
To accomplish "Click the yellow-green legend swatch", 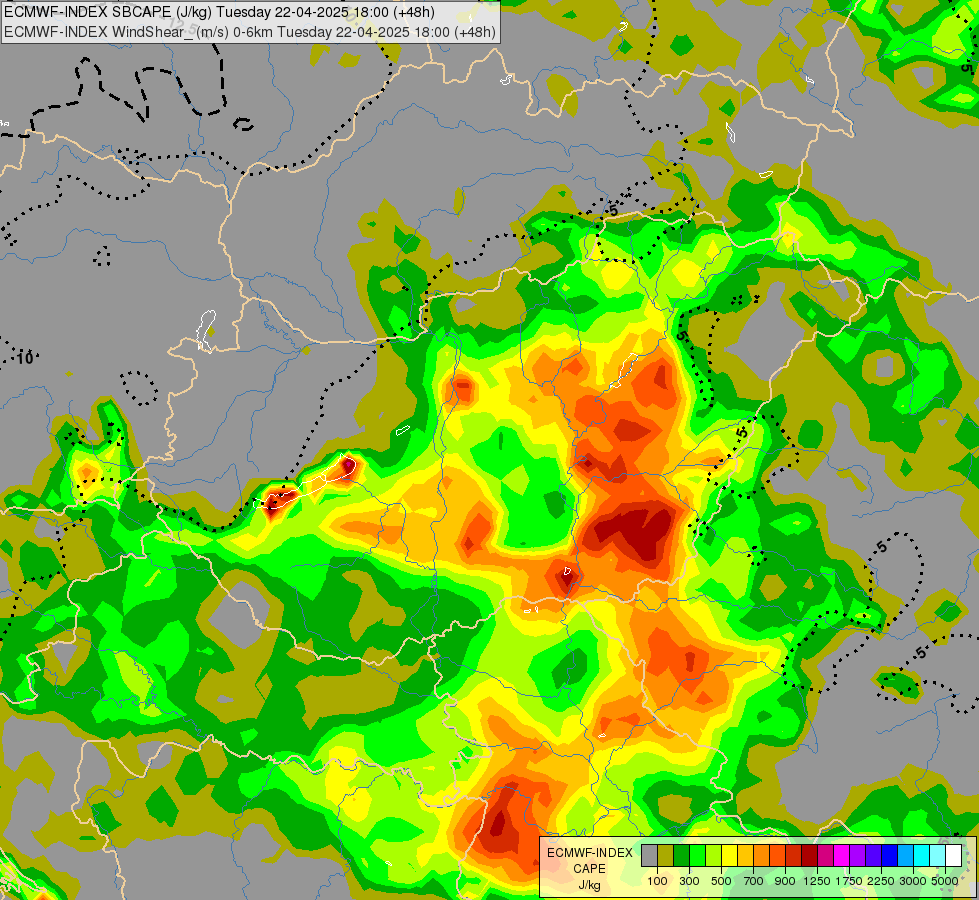I will pyautogui.click(x=714, y=855).
